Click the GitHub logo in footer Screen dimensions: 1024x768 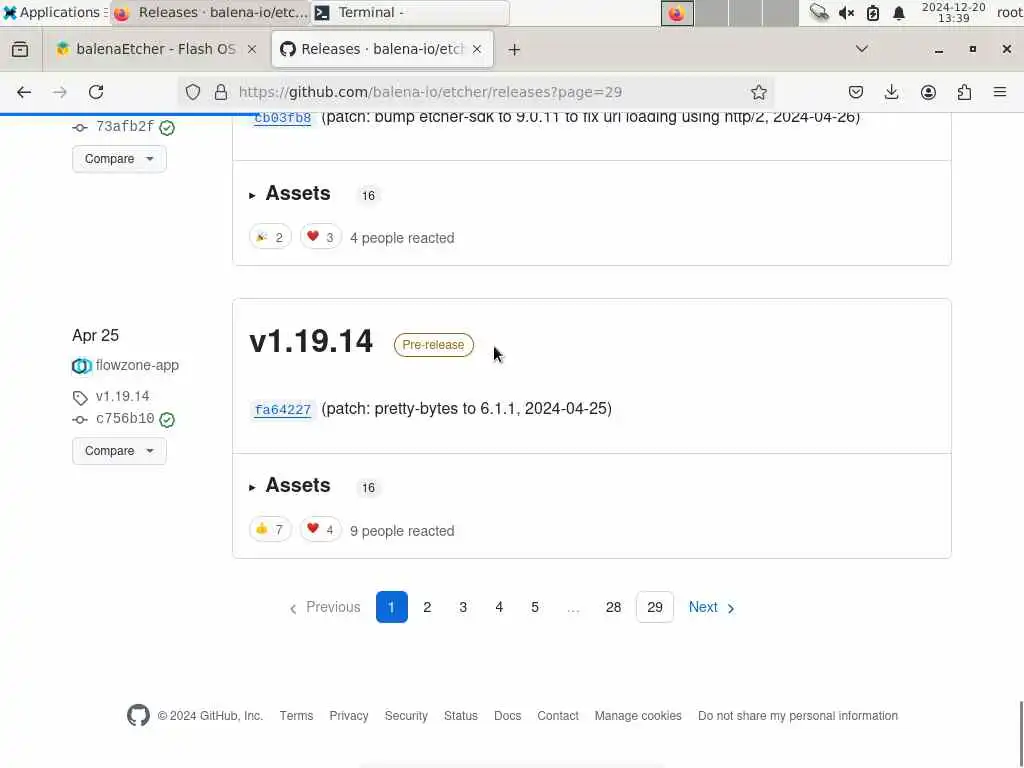pos(138,716)
